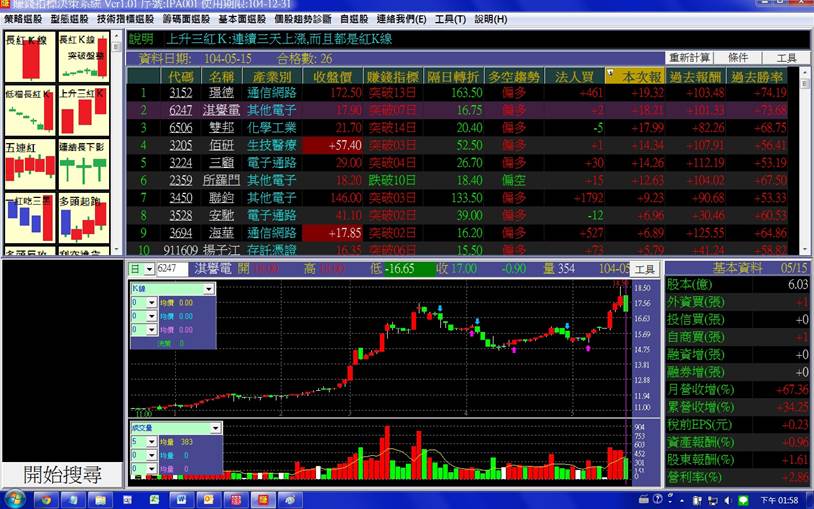Click 工具 button next to 條件

pos(786,58)
